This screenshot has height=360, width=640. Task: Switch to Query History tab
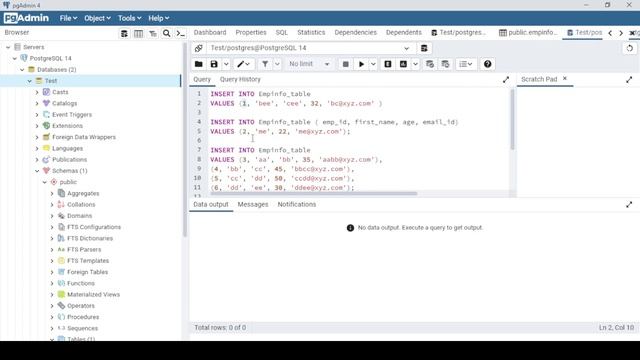click(240, 80)
